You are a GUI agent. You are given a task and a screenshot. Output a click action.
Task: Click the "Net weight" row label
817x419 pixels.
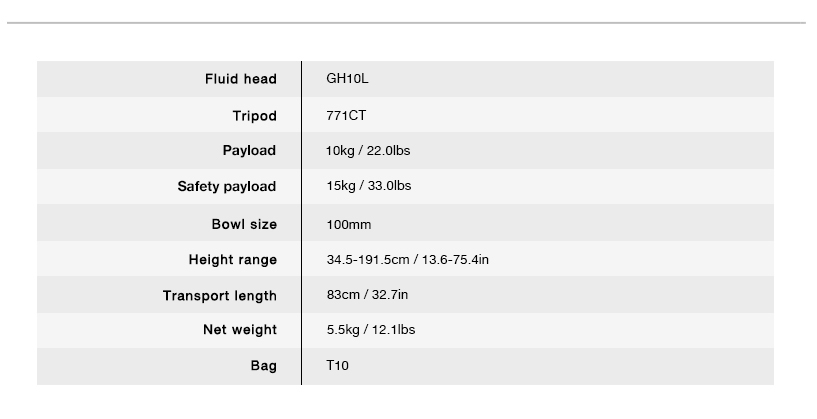[240, 330]
